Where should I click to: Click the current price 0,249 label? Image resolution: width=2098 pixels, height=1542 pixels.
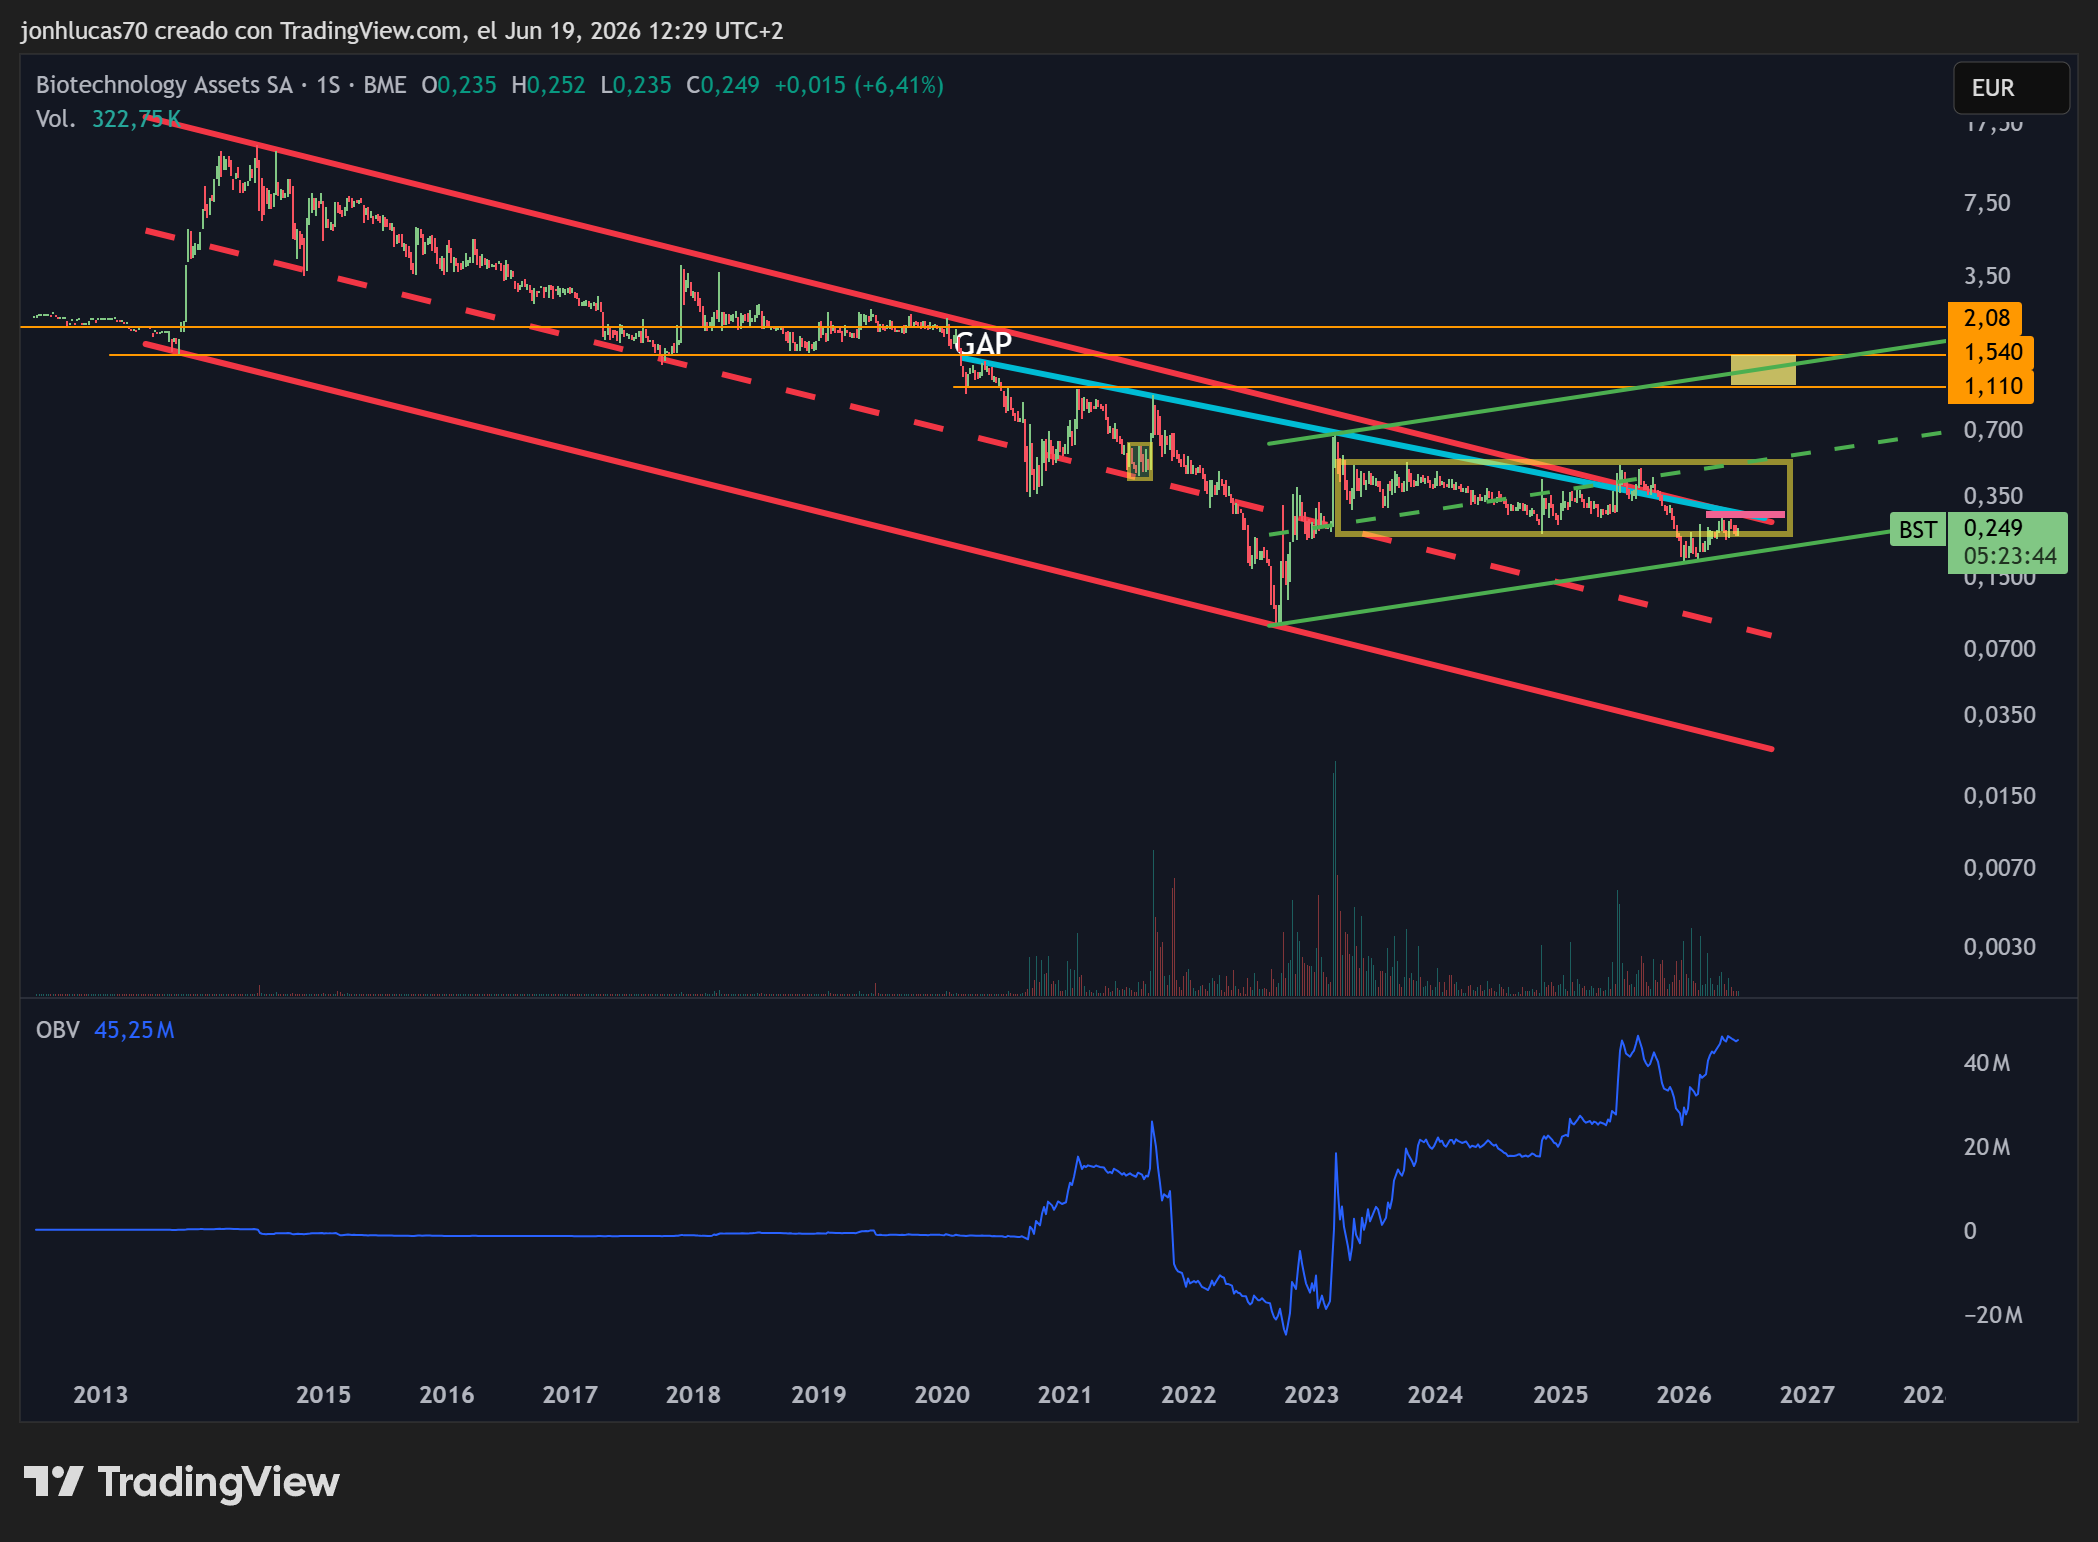1992,528
